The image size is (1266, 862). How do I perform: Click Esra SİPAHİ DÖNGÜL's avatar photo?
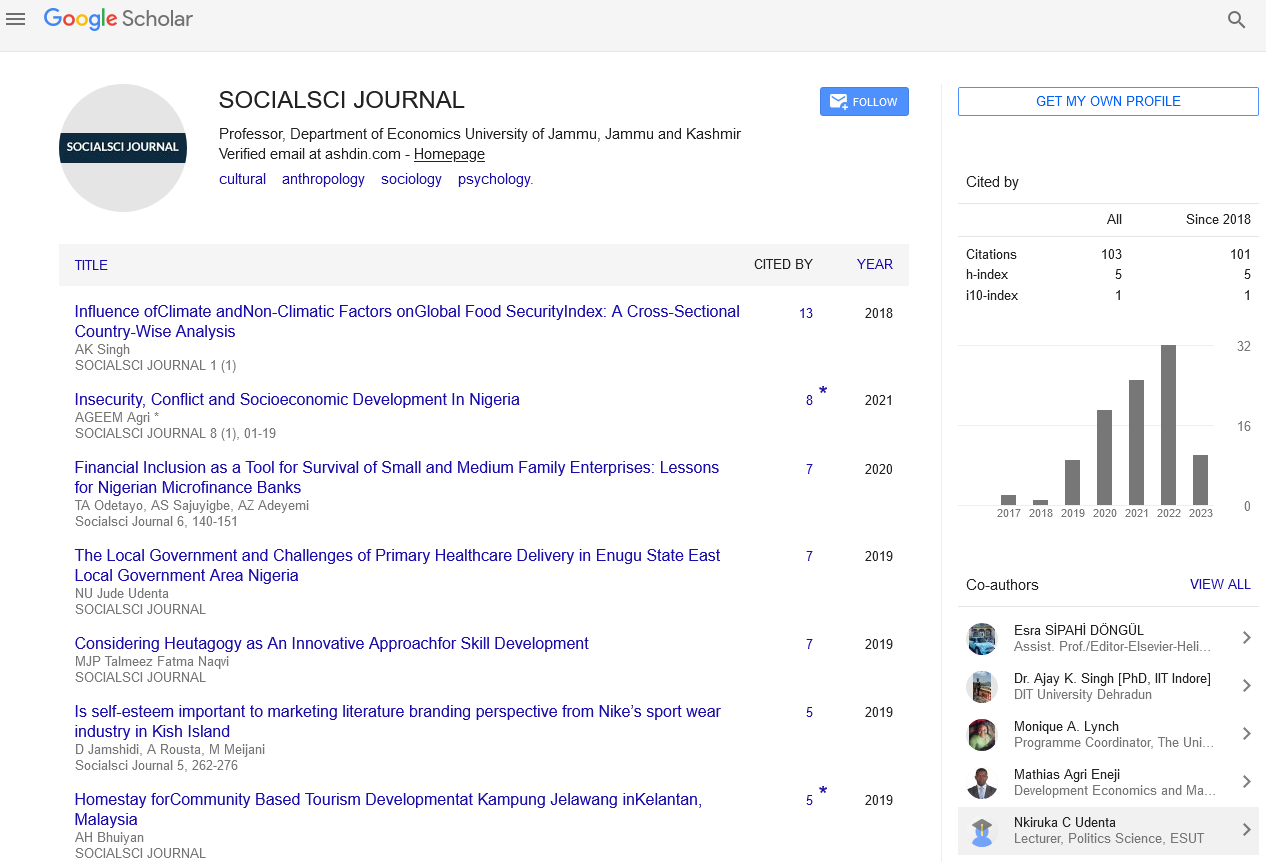pyautogui.click(x=982, y=638)
